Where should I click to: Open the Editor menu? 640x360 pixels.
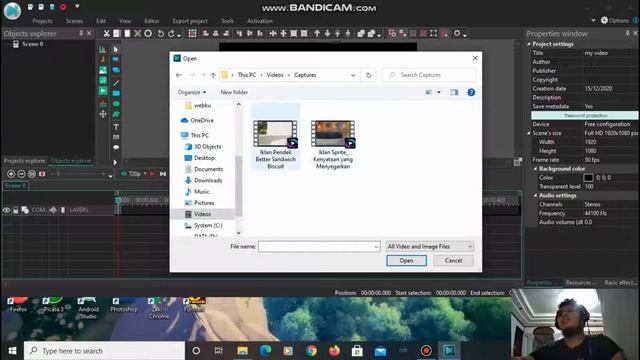(152, 21)
